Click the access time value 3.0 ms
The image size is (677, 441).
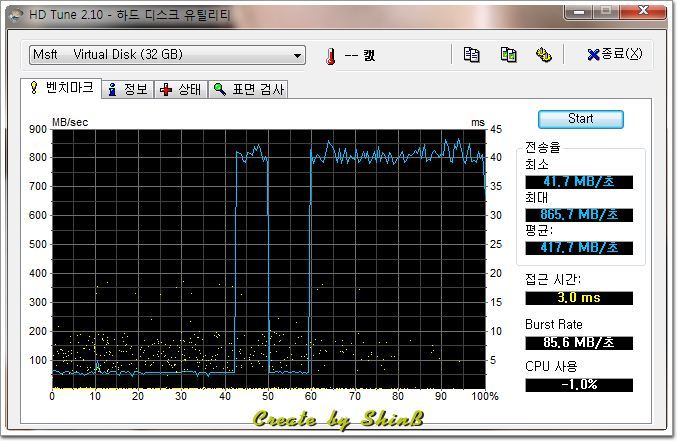579,298
